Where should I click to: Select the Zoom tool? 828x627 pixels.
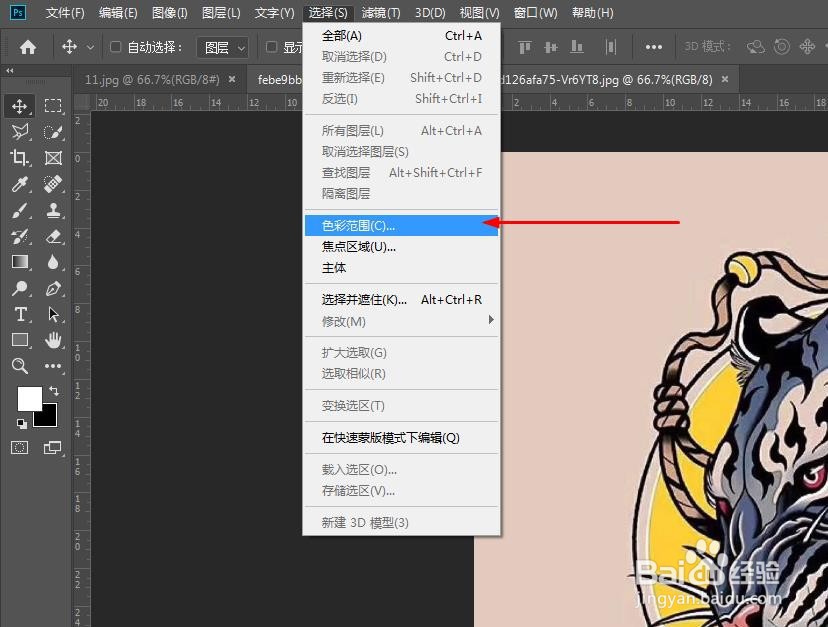[x=20, y=366]
